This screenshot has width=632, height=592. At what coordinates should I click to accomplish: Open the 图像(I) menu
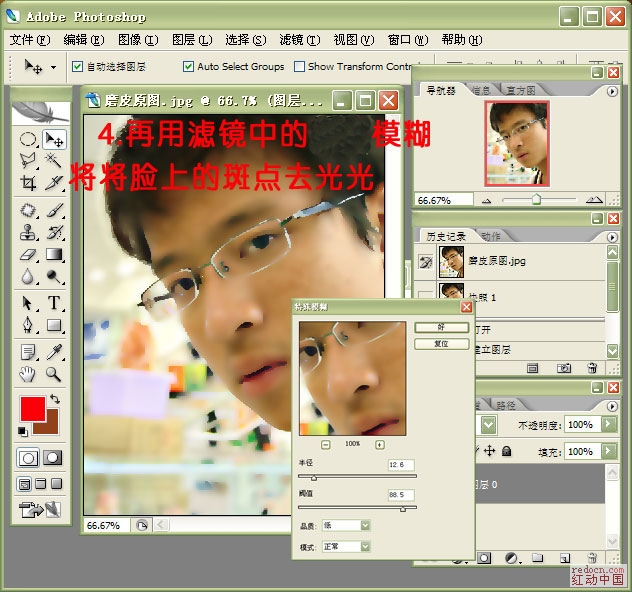point(138,39)
